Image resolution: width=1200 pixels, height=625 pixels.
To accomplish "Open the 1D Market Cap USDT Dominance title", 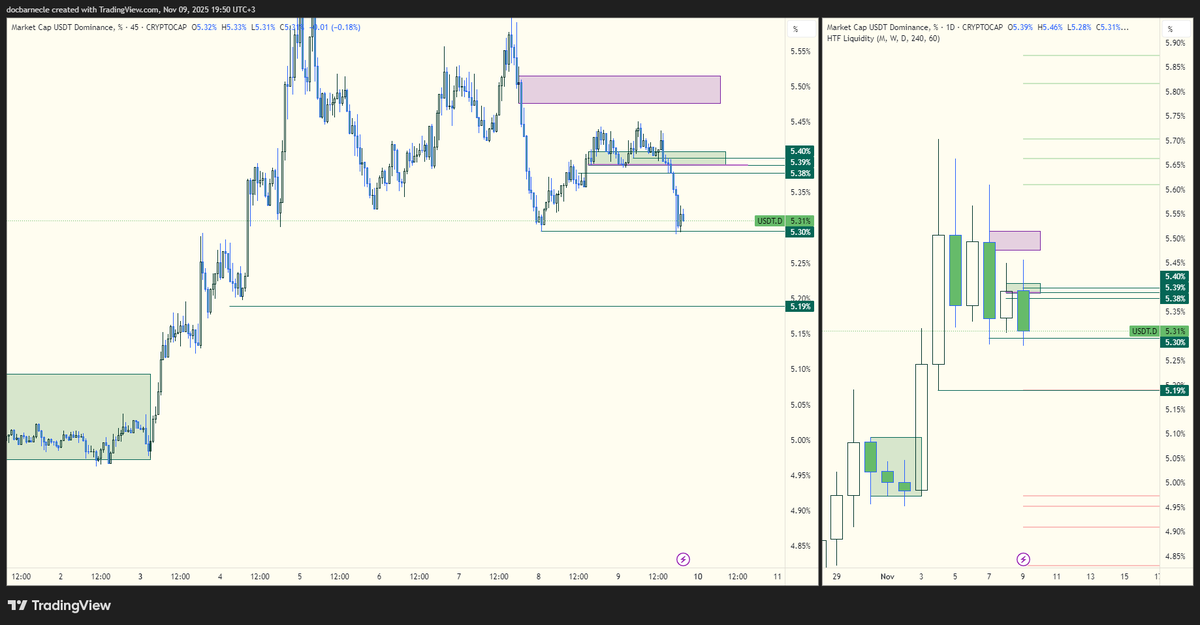I will [x=913, y=27].
